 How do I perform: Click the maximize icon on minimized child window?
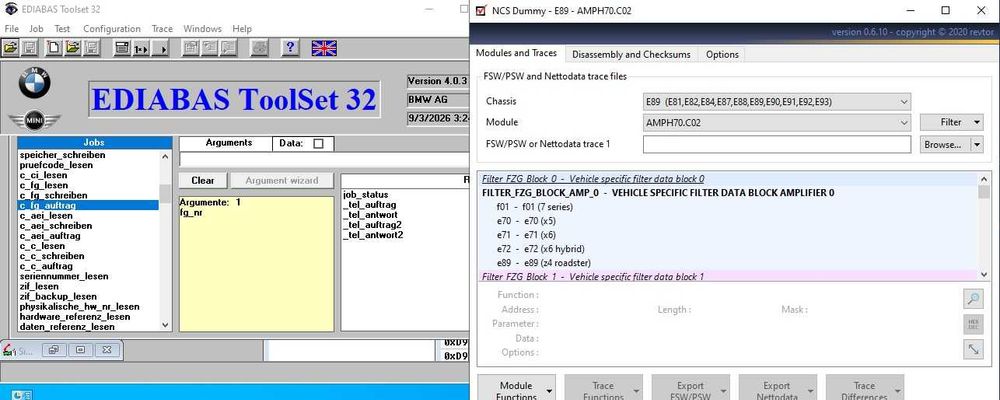point(80,350)
